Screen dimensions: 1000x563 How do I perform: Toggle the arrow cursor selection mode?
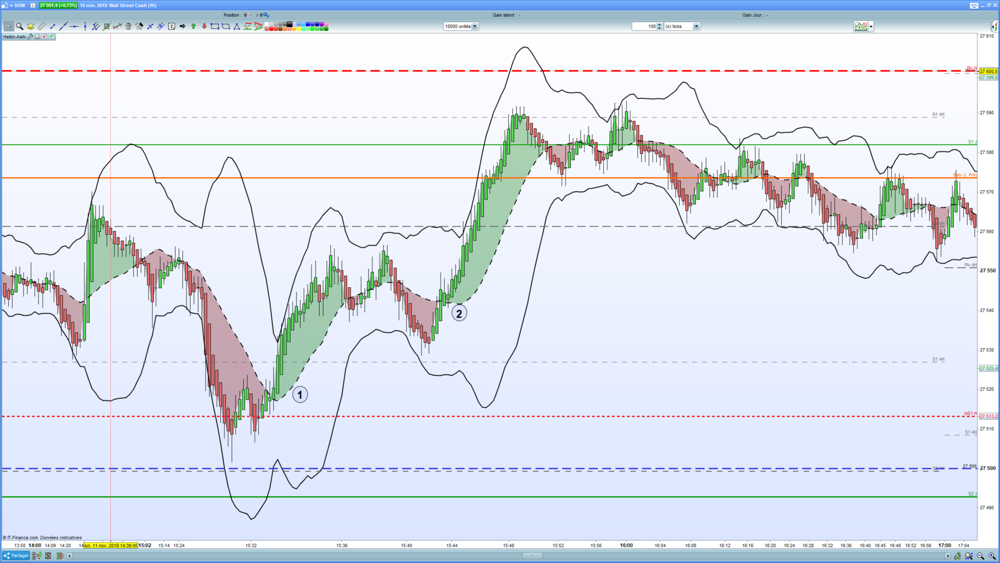pyautogui.click(x=8, y=26)
